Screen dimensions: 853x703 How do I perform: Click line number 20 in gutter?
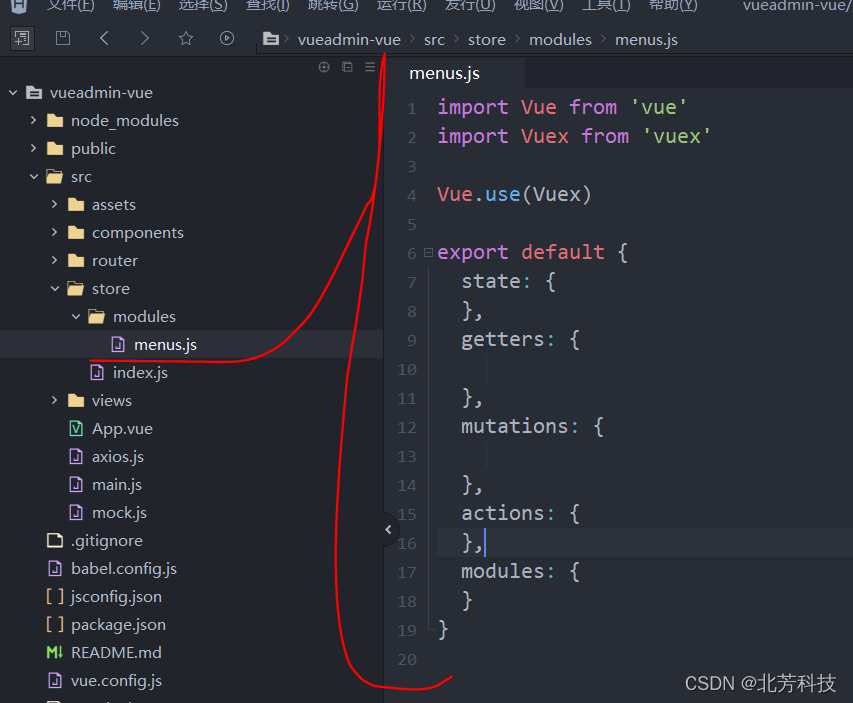407,659
